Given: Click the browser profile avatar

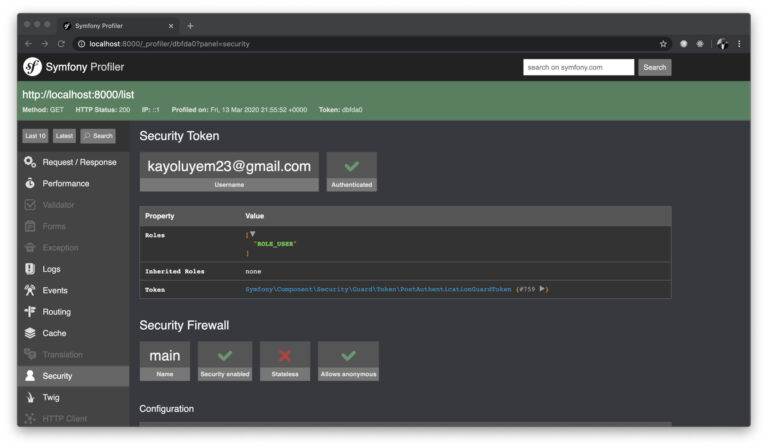Looking at the screenshot, I should click(x=722, y=44).
